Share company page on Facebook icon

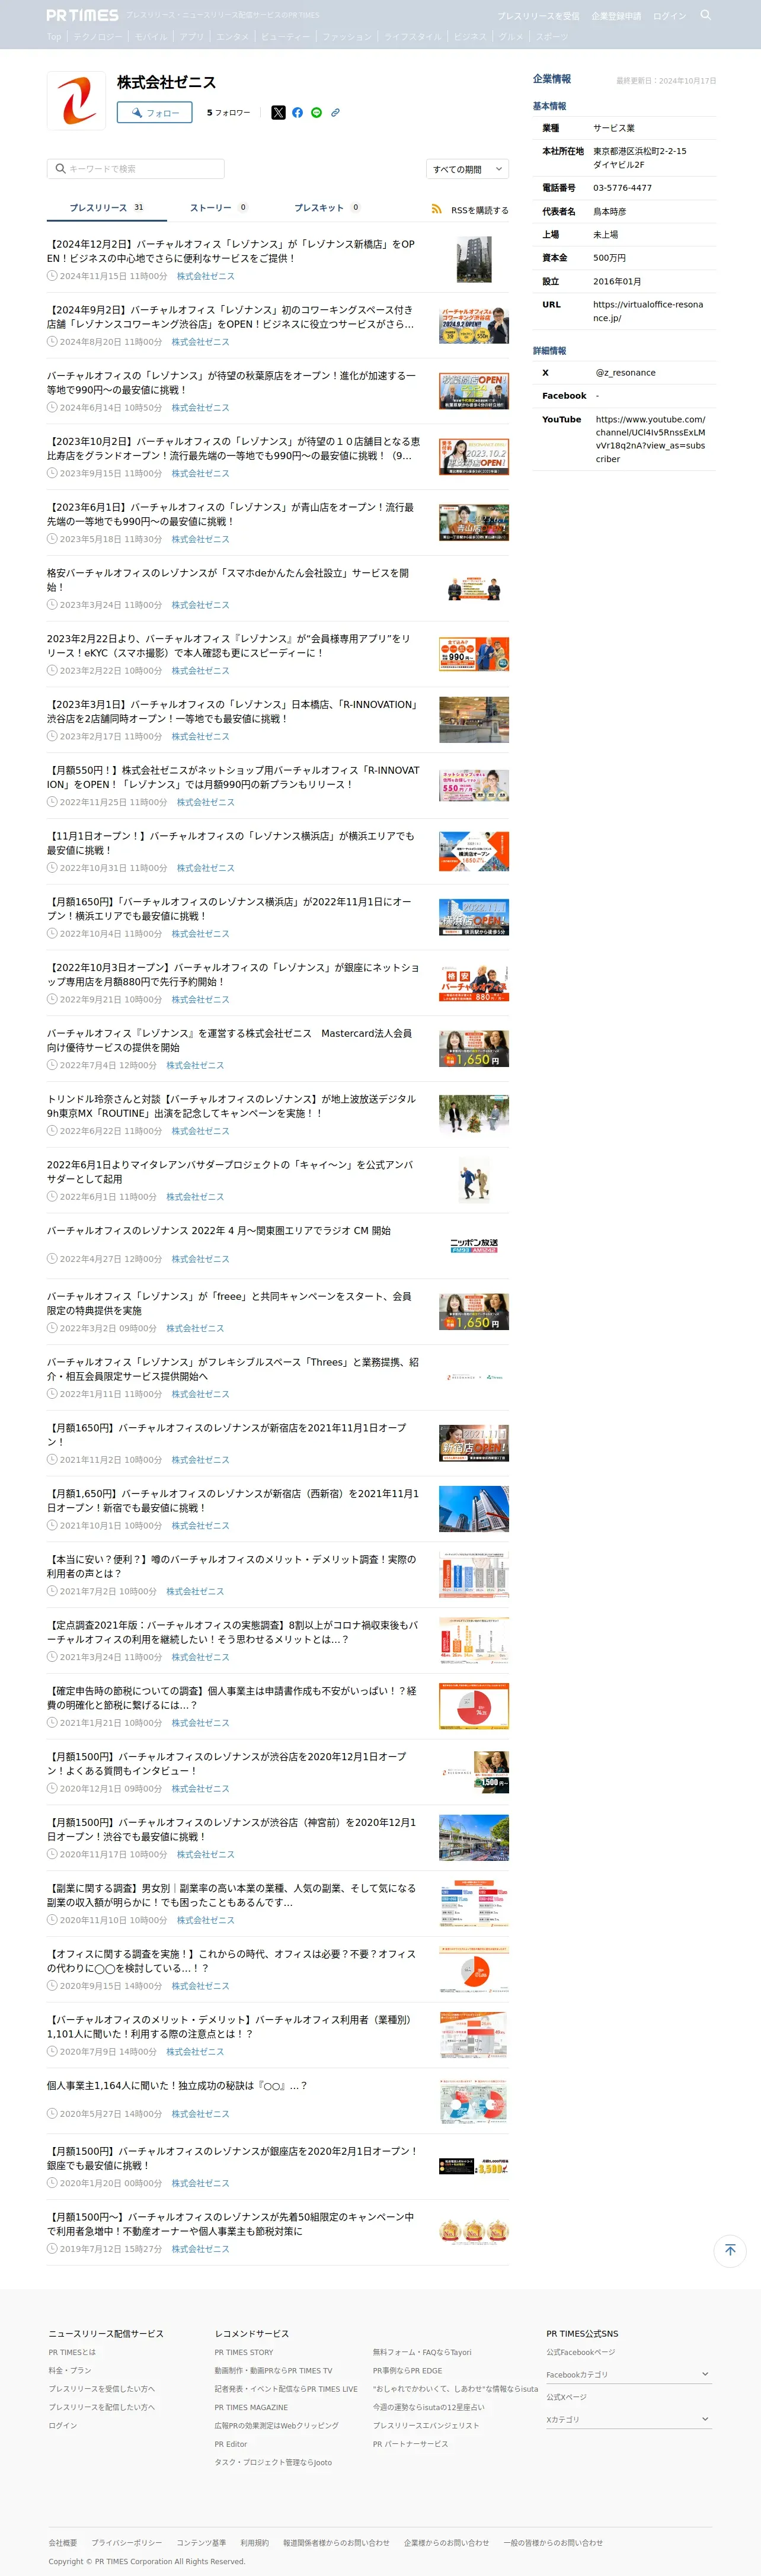(x=297, y=113)
